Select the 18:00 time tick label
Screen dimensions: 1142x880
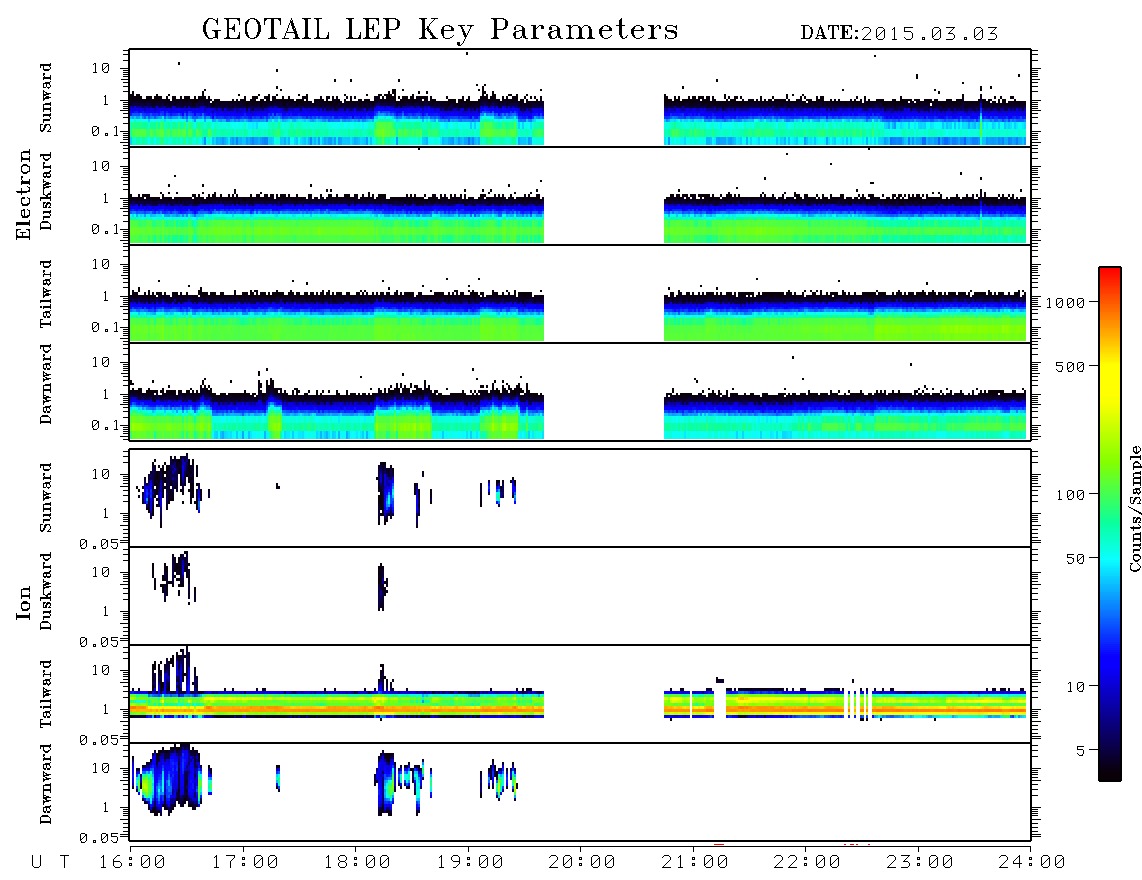click(x=357, y=863)
